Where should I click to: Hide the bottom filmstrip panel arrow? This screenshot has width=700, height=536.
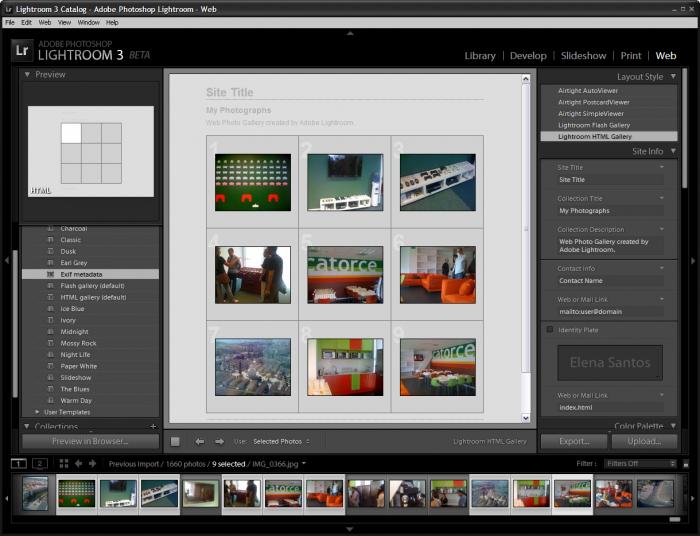[x=350, y=529]
